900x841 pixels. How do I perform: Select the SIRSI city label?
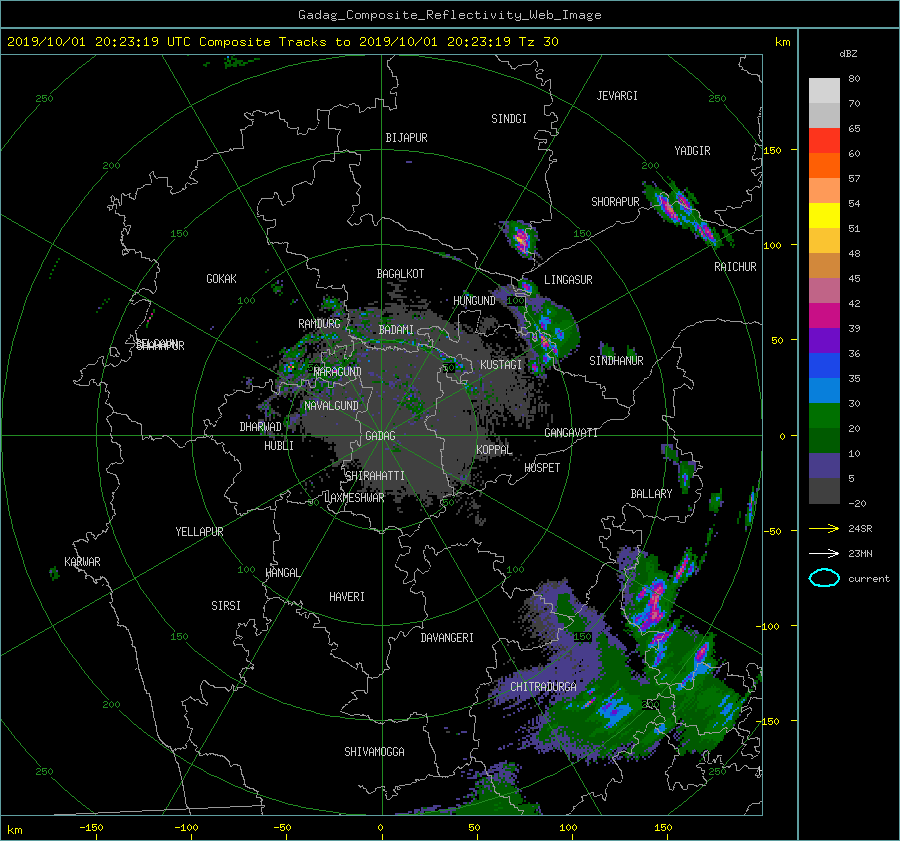coord(226,606)
